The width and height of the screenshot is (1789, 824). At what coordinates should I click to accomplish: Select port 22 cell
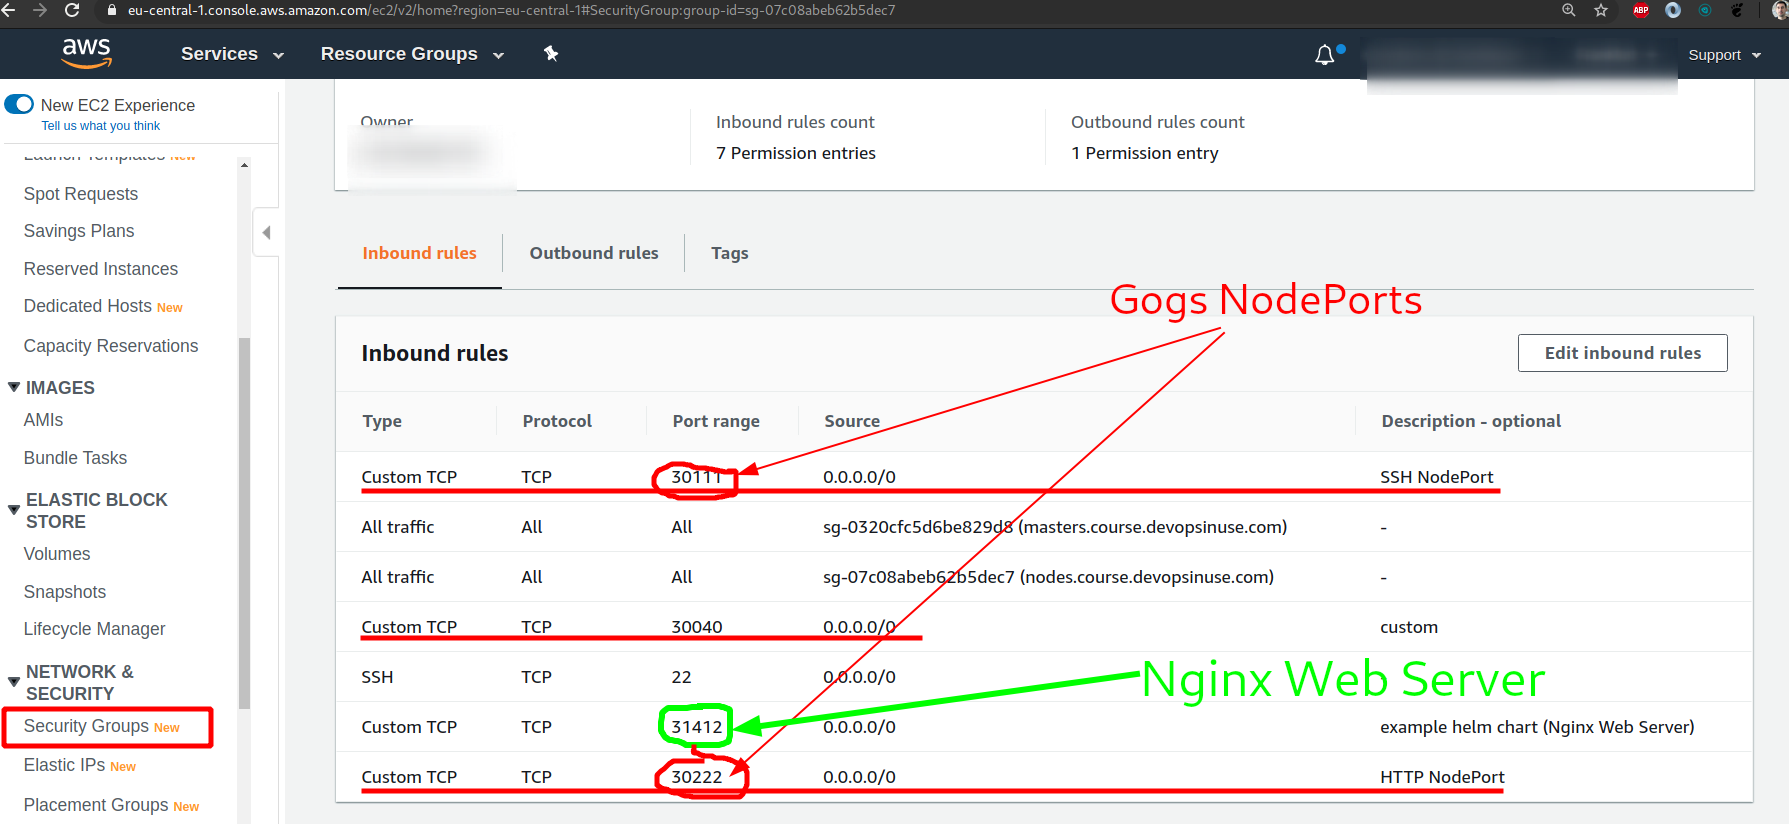(x=681, y=677)
